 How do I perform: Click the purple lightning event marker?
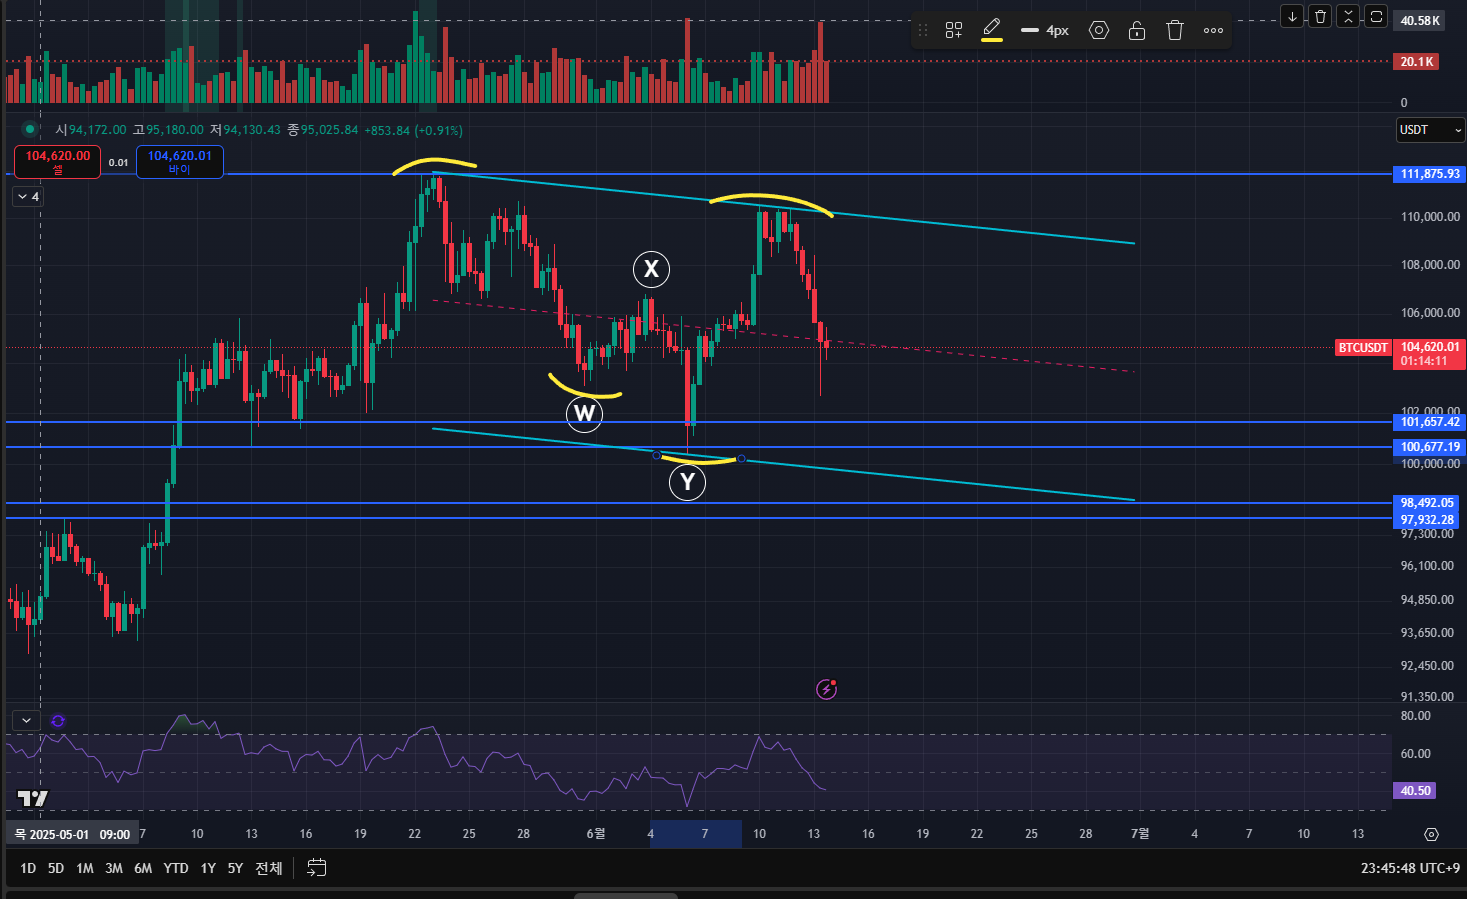click(x=826, y=688)
